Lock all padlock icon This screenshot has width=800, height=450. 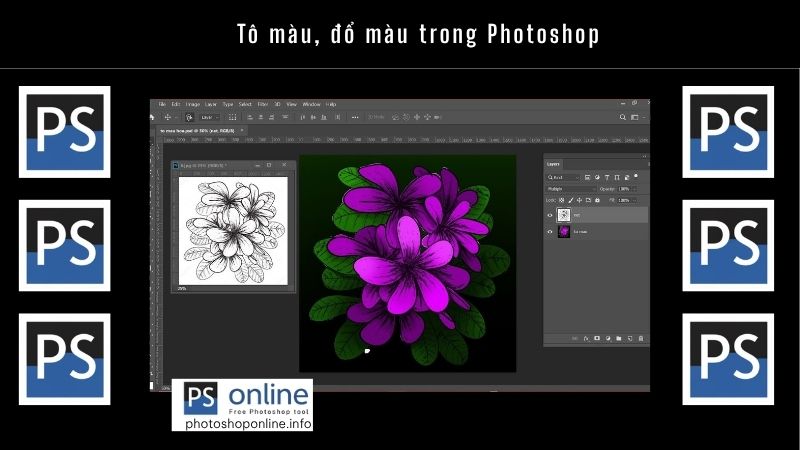coord(597,201)
